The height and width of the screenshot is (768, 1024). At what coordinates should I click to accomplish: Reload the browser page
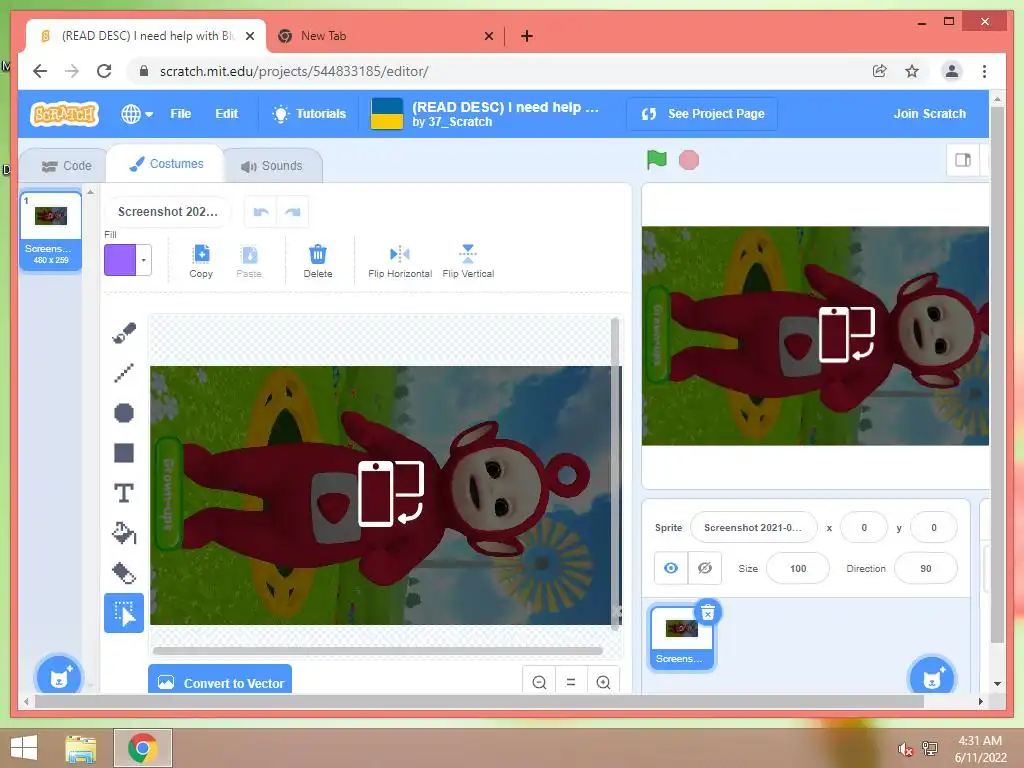pyautogui.click(x=104, y=71)
